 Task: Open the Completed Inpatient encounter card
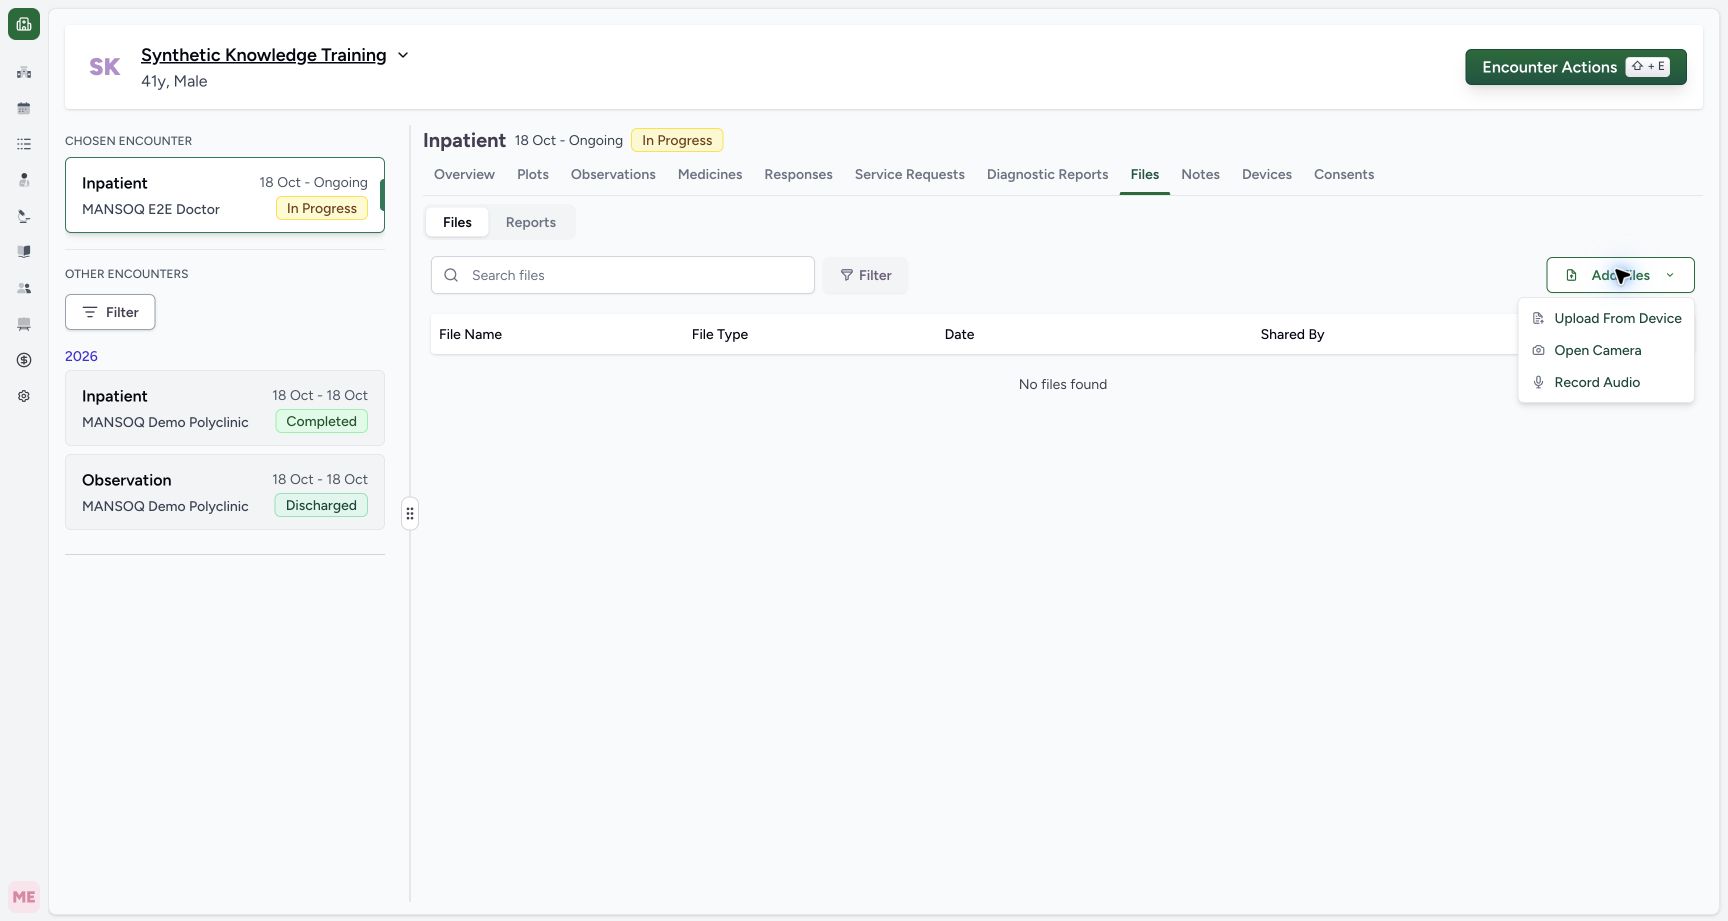pos(225,408)
